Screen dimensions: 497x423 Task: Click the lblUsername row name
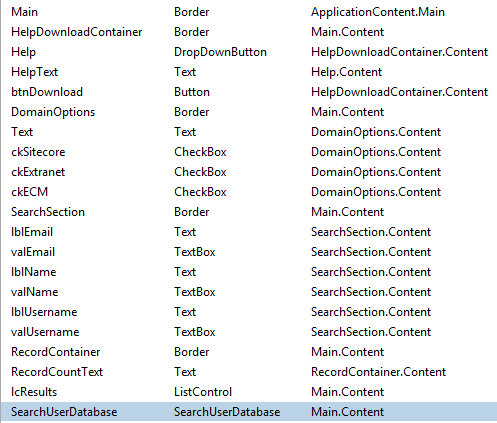(44, 312)
